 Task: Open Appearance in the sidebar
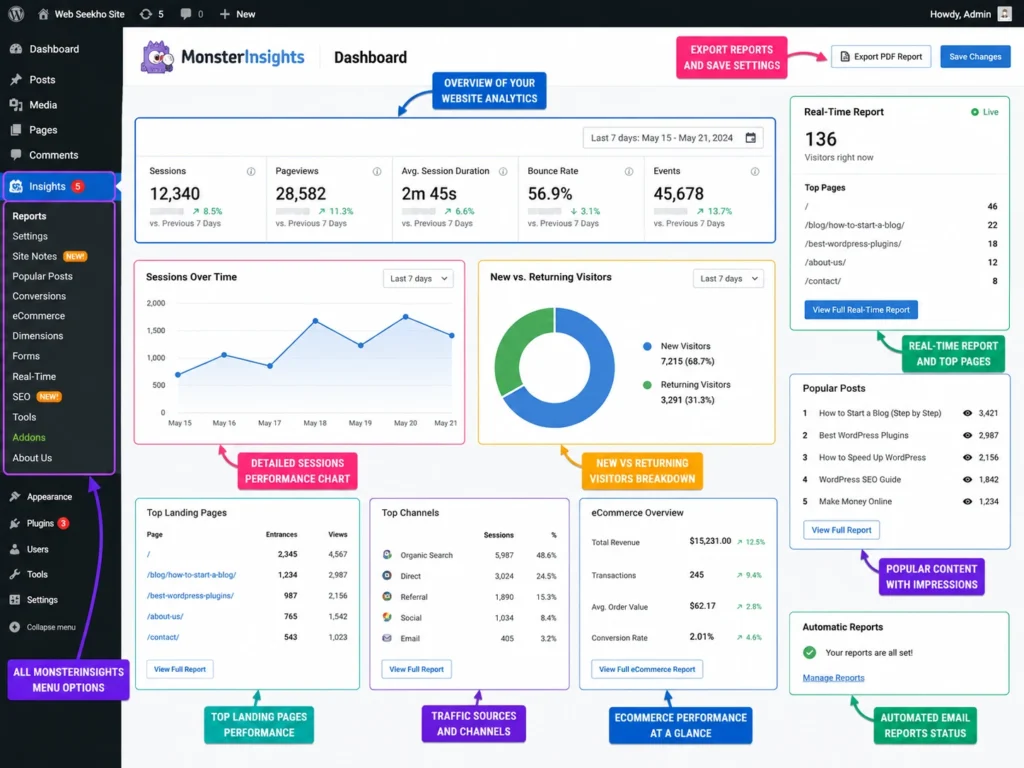[40, 497]
